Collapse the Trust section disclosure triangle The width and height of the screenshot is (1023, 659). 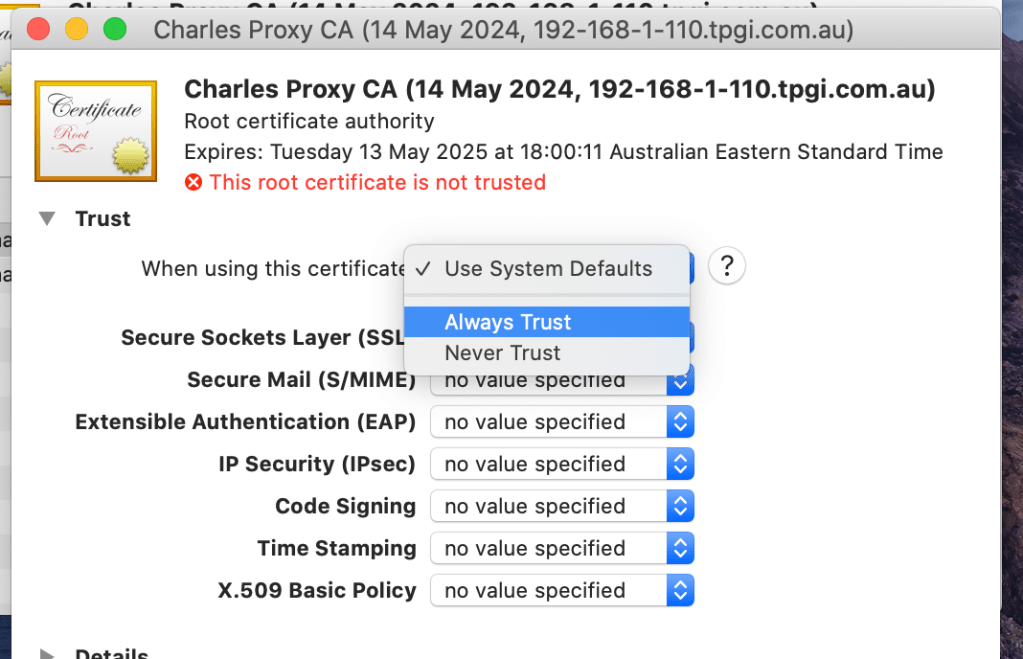tap(46, 218)
